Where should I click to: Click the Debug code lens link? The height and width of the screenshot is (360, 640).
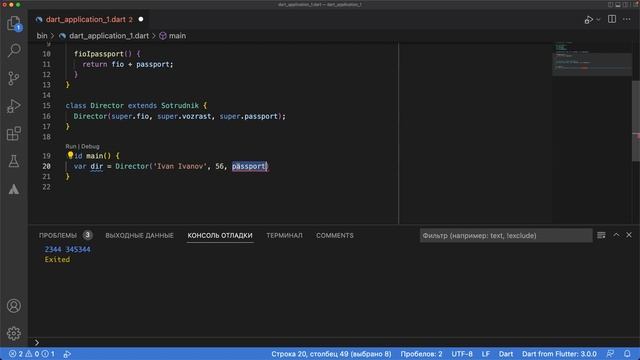(90, 146)
